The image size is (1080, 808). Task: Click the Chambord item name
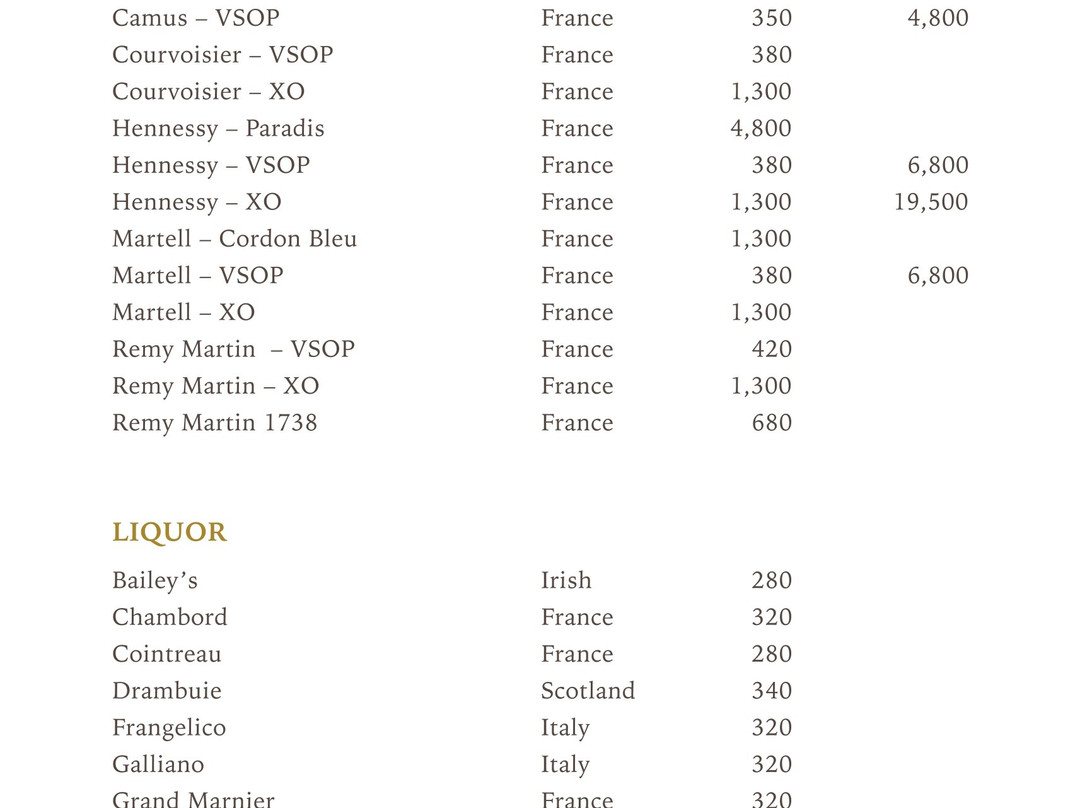pyautogui.click(x=169, y=617)
